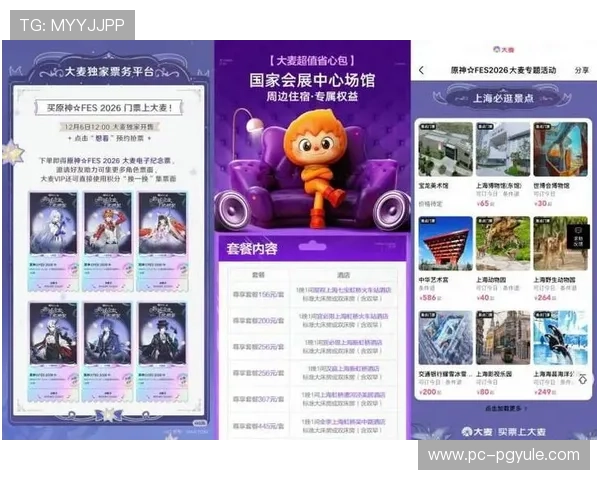This screenshot has height=480, width=600.
Task: Tap the 【大麦超值省心包】 title
Action: 312,60
